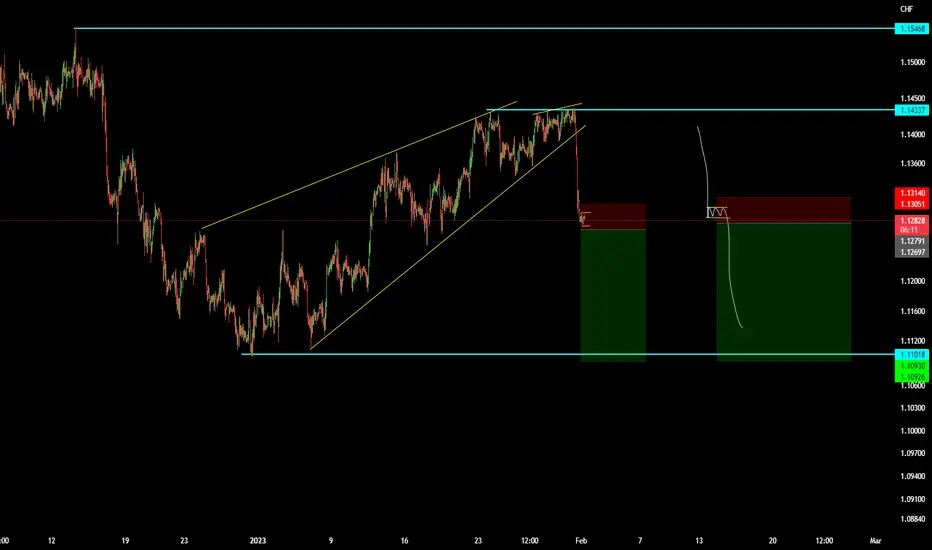Image resolution: width=932 pixels, height=550 pixels.
Task: Click the 16 date label on time axis
Action: 404,541
